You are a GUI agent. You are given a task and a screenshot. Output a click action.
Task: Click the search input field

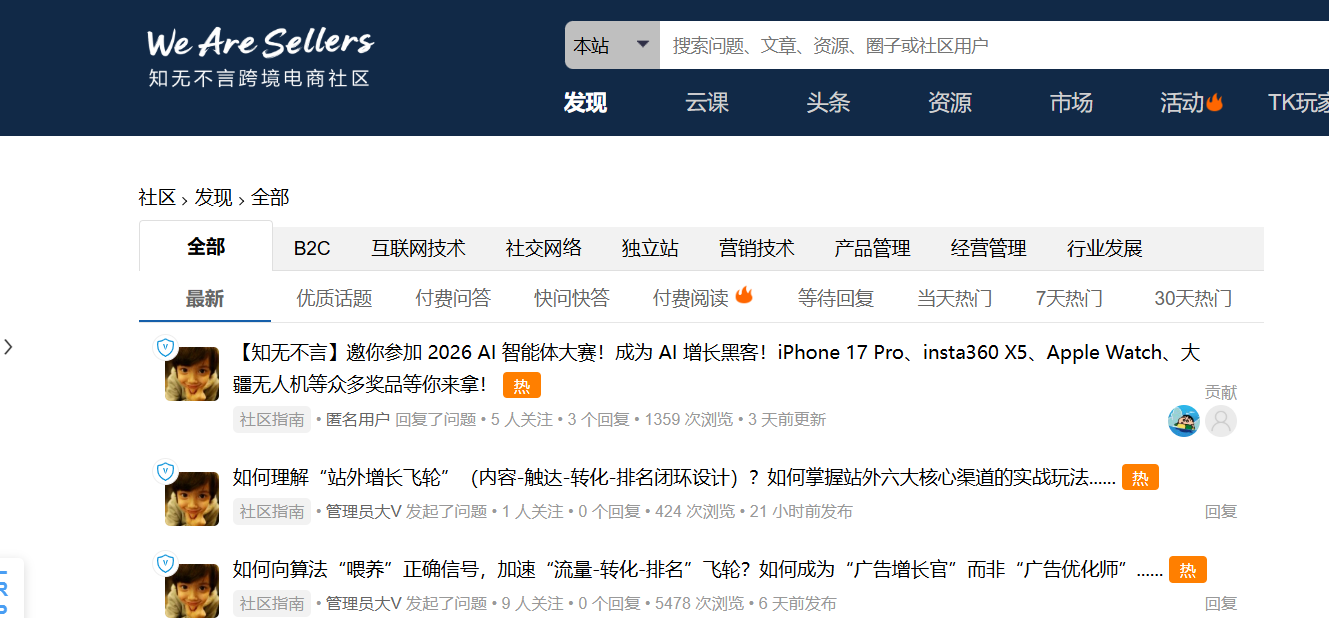click(x=850, y=44)
